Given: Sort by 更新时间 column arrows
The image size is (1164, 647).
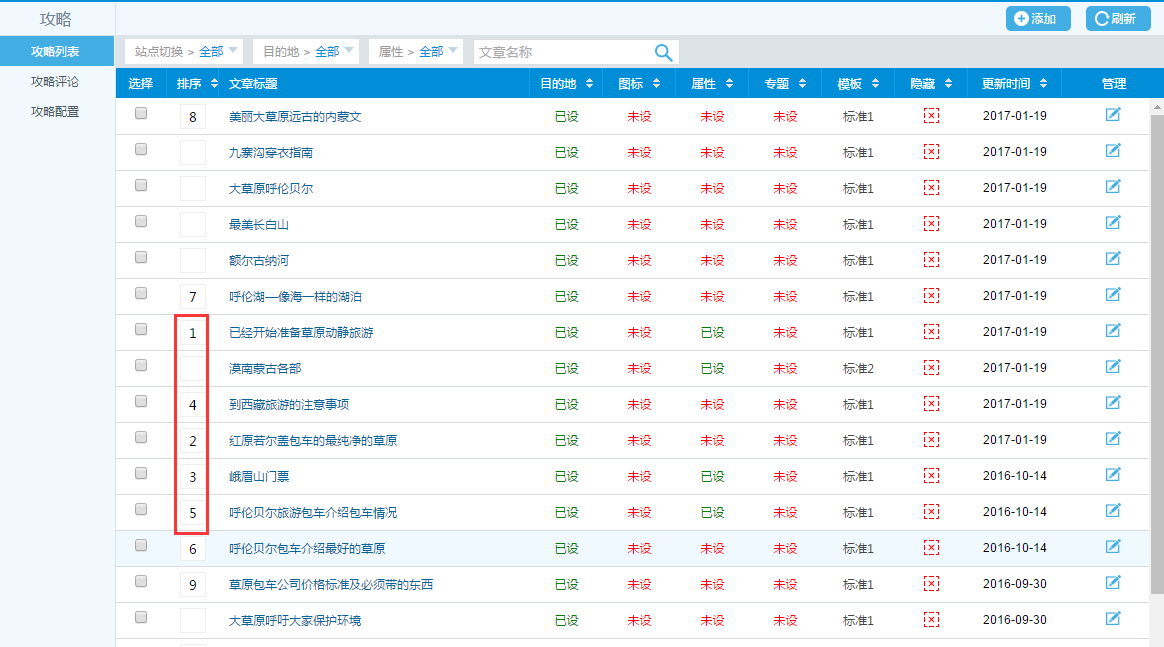Looking at the screenshot, I should tap(1044, 84).
